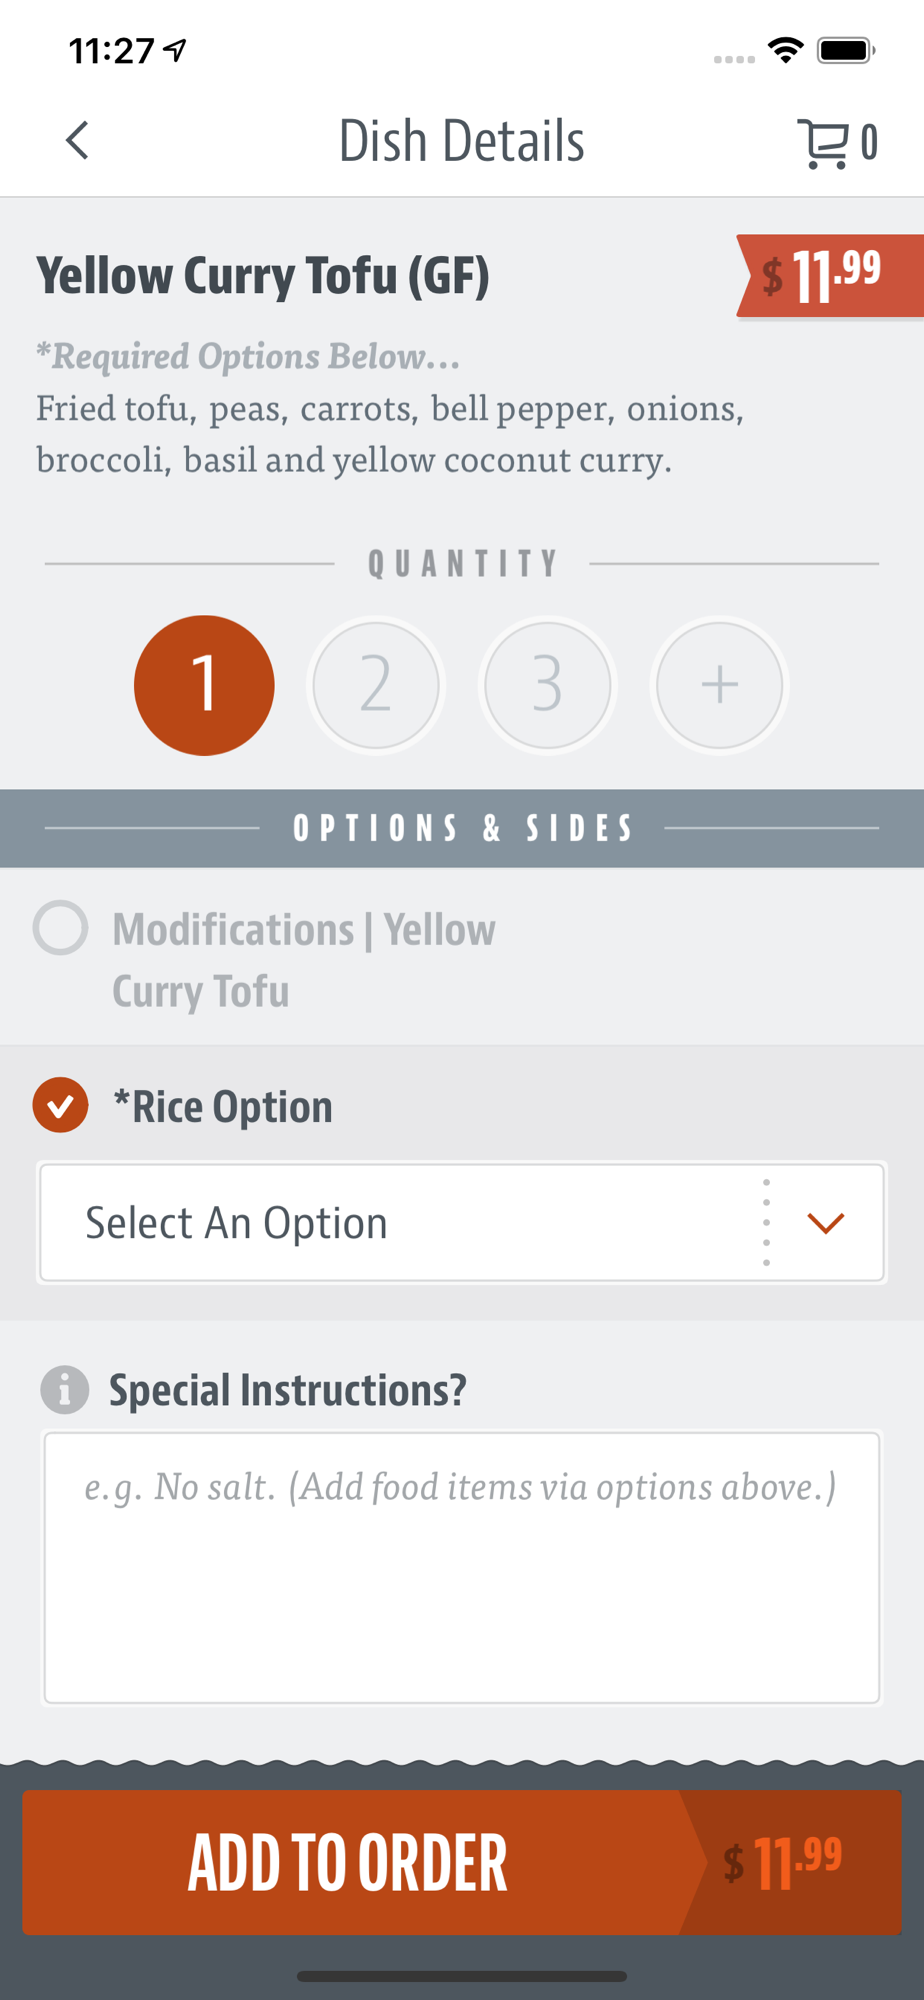Tap the home indicator bar
This screenshot has width=924, height=2000.
coord(462,1976)
